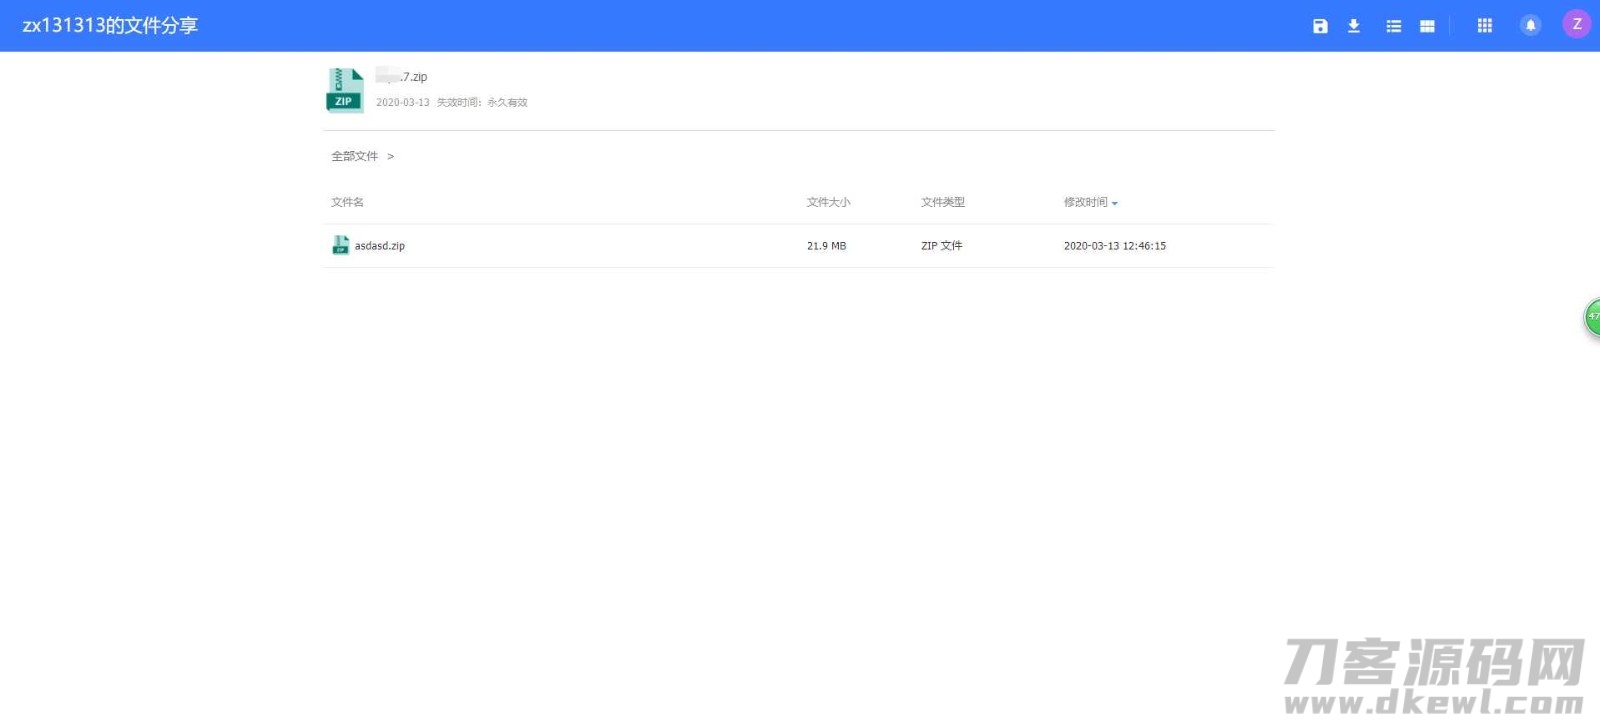
Task: Go to 全部文件 breadcrumb
Action: [354, 156]
